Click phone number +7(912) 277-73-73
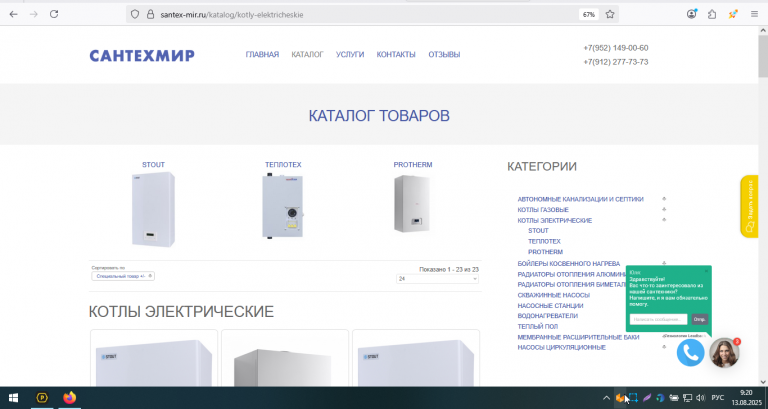 coord(616,62)
